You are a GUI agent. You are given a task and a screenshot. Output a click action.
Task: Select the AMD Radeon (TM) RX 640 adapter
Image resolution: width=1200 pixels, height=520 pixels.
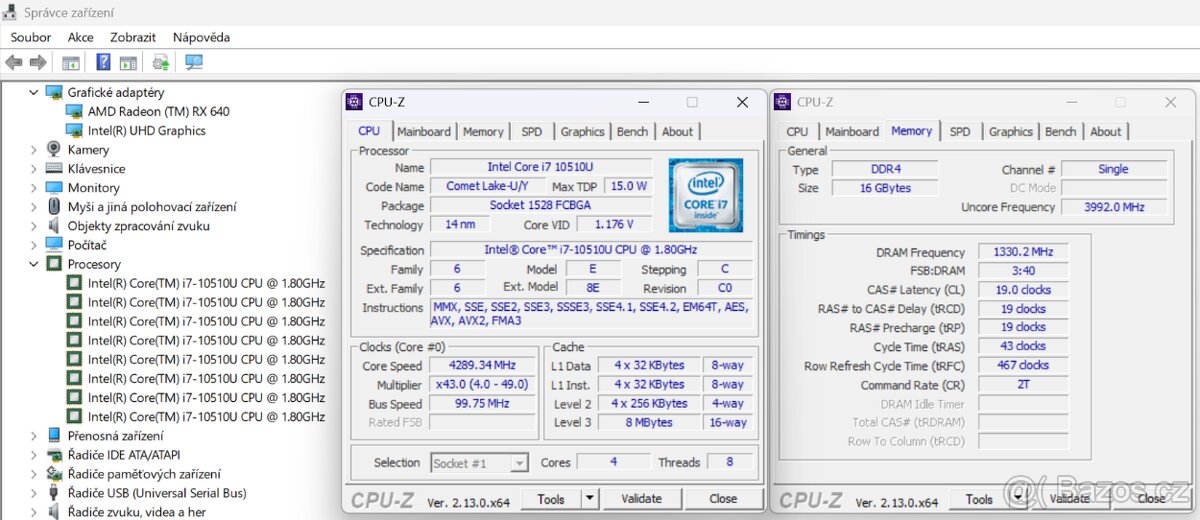click(158, 111)
